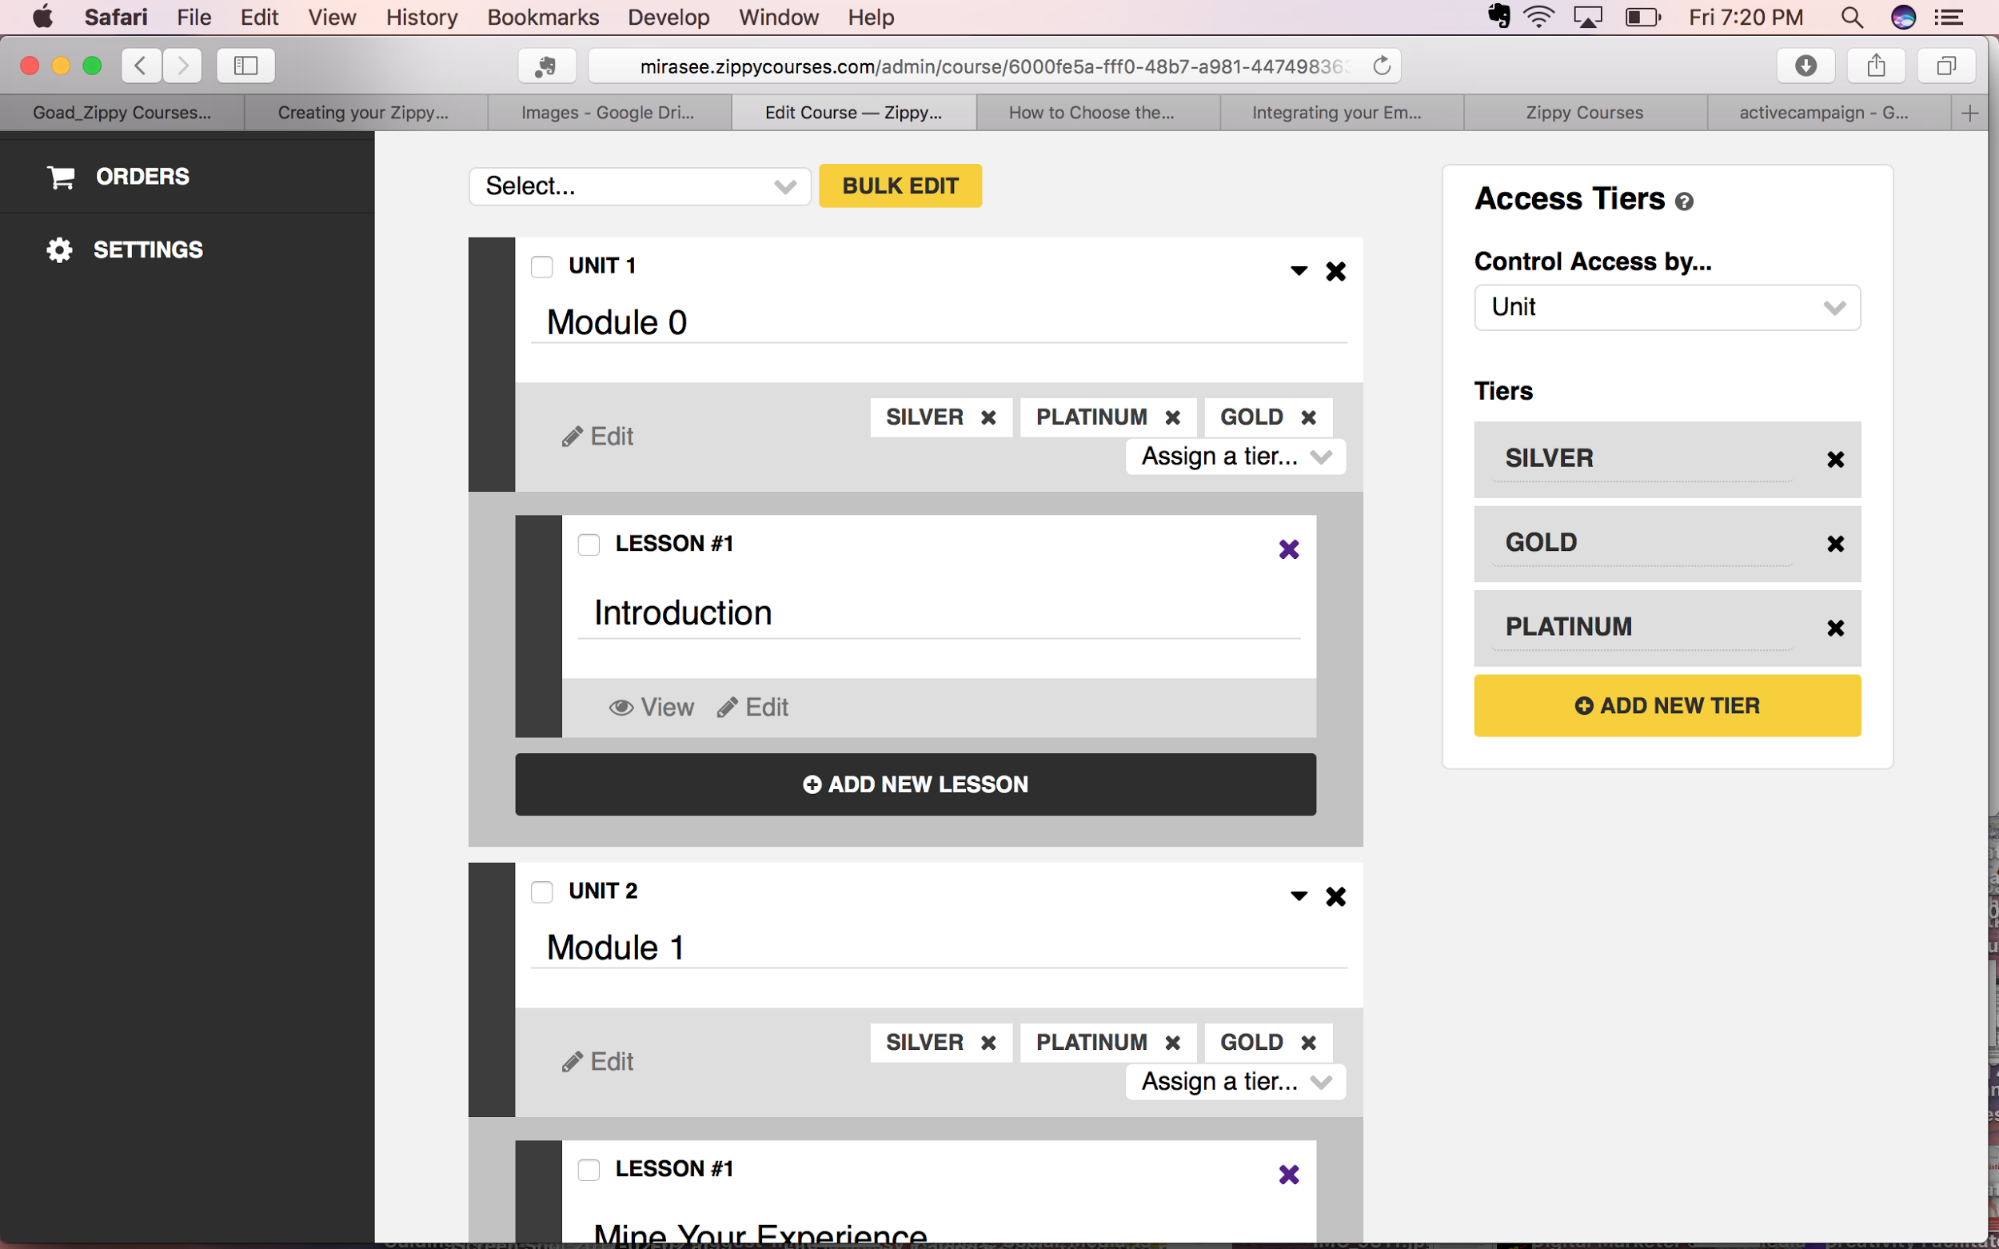Screen dimensions: 1999x1249
Task: Delete the Mine Your Experience lesson
Action: tap(1288, 1174)
